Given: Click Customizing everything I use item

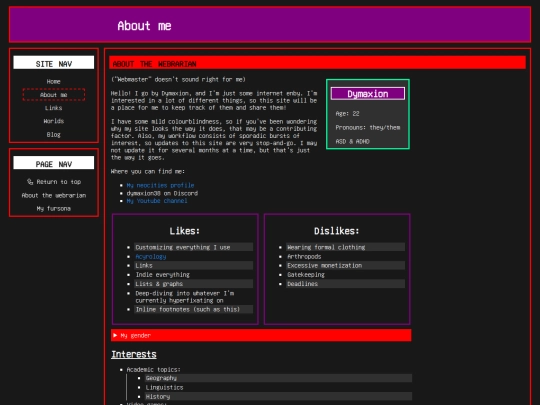Looking at the screenshot, I should (x=194, y=247).
